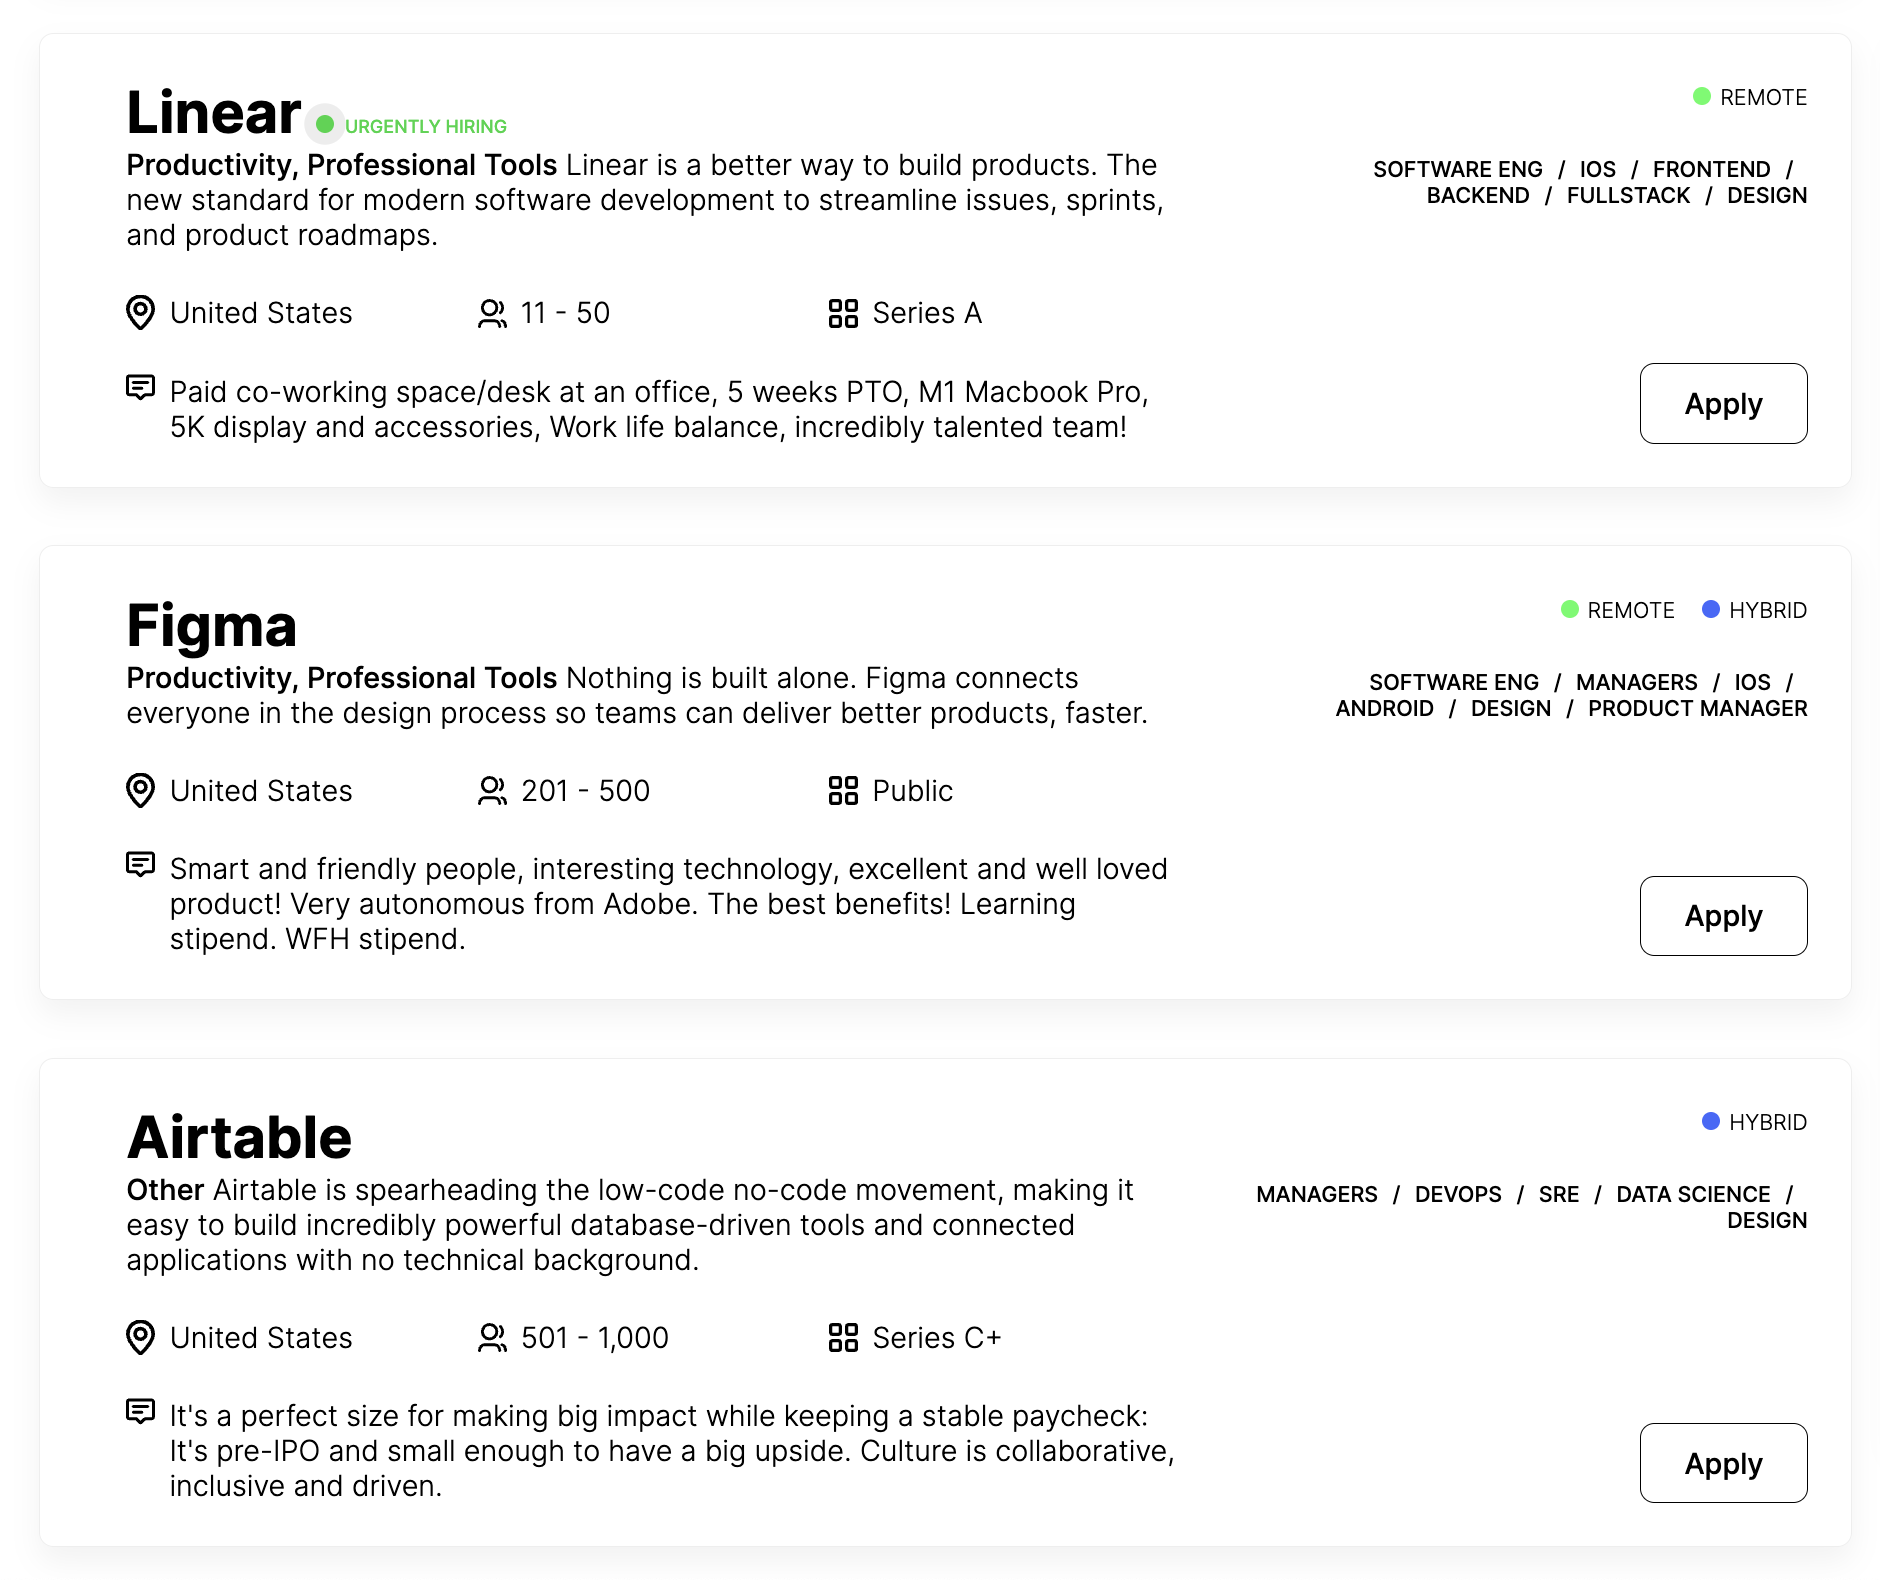Click the funding stage icon next to Series A
This screenshot has height=1580, width=1880.
tap(843, 313)
